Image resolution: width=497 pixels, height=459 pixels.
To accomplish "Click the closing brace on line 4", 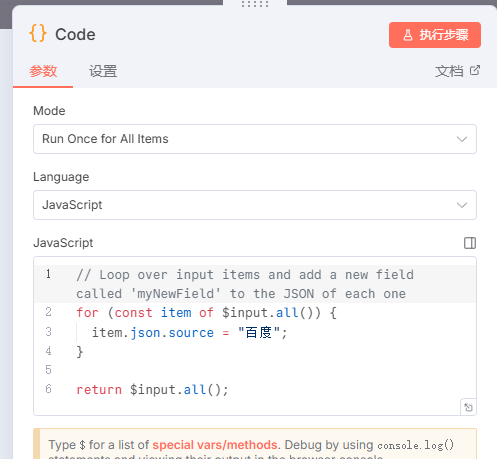I will [x=80, y=351].
